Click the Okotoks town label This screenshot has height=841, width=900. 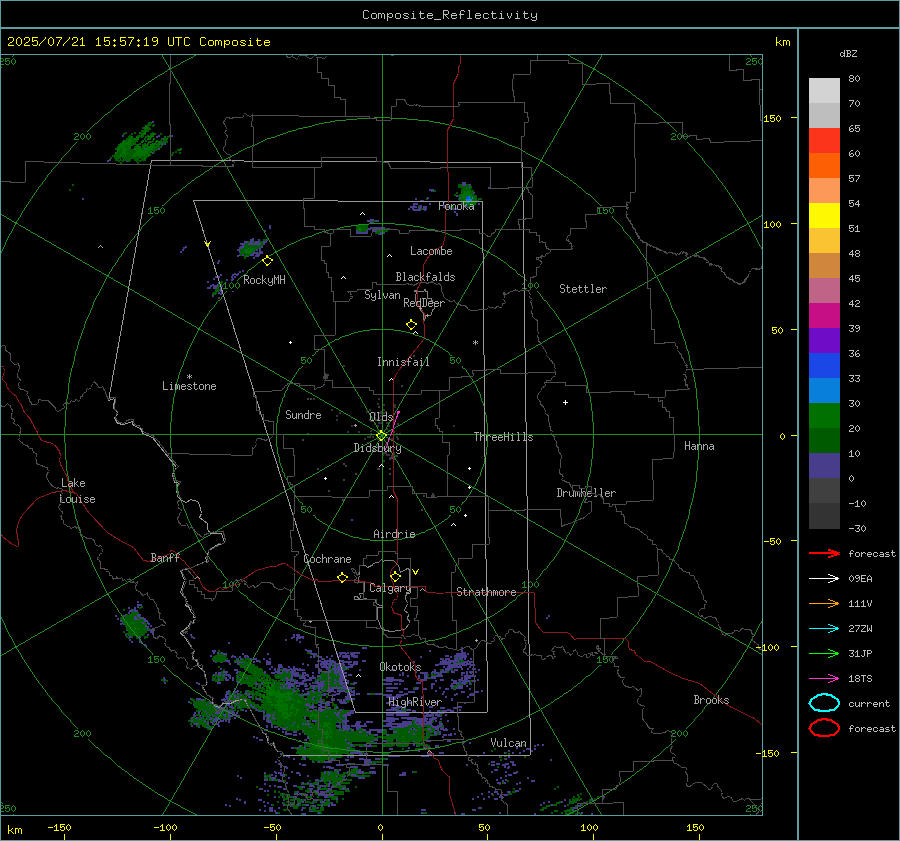pos(400,666)
